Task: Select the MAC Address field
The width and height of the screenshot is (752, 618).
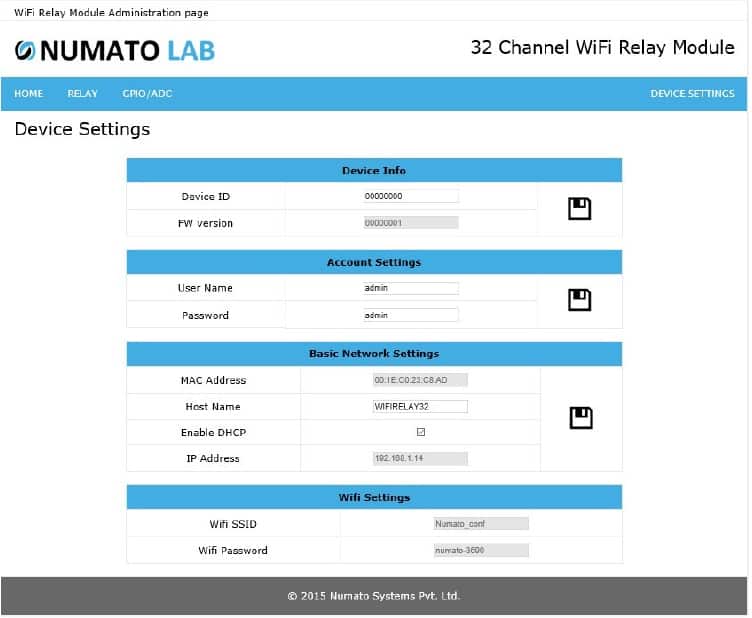Action: (x=420, y=380)
